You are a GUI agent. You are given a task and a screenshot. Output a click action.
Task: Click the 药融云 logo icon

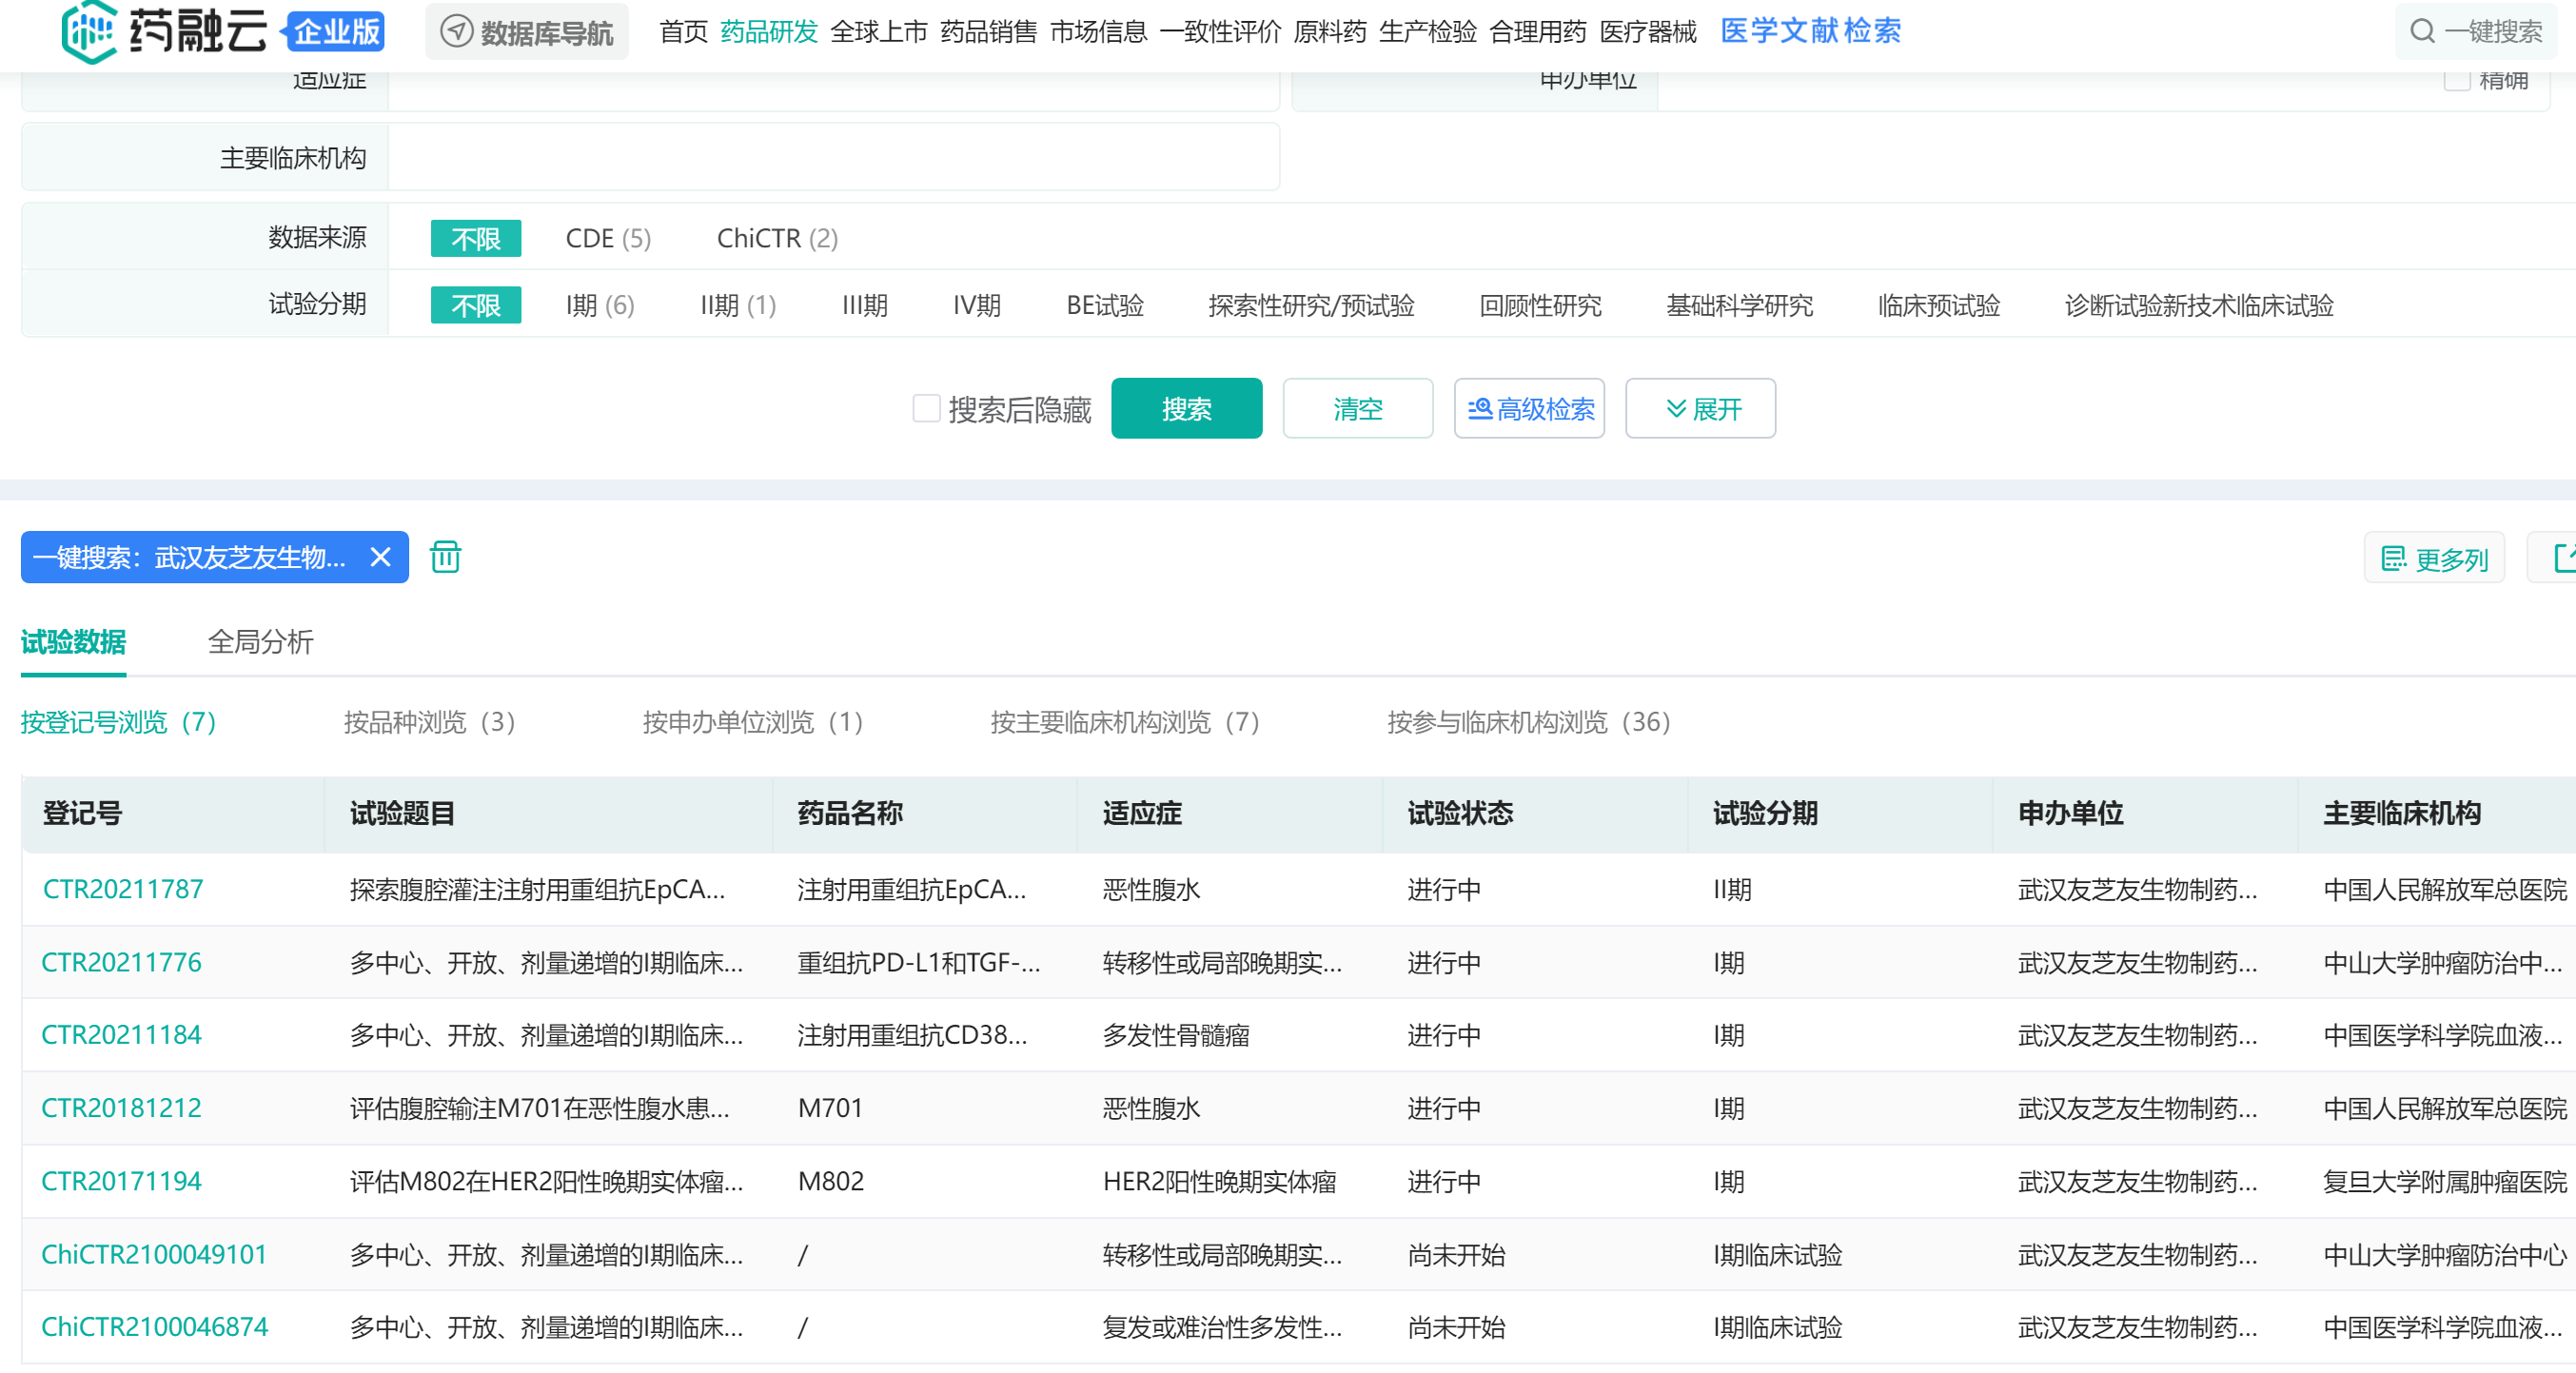click(89, 31)
